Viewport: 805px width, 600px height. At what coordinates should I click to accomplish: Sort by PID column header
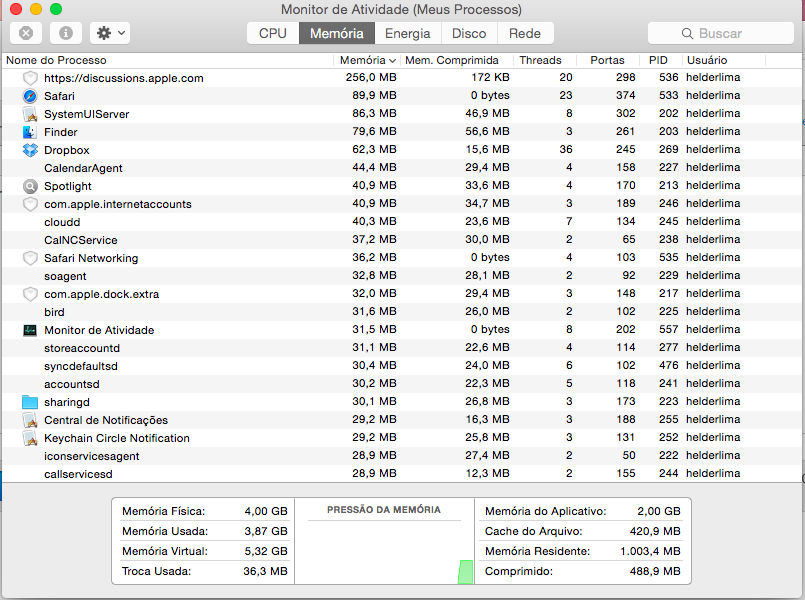coord(661,60)
